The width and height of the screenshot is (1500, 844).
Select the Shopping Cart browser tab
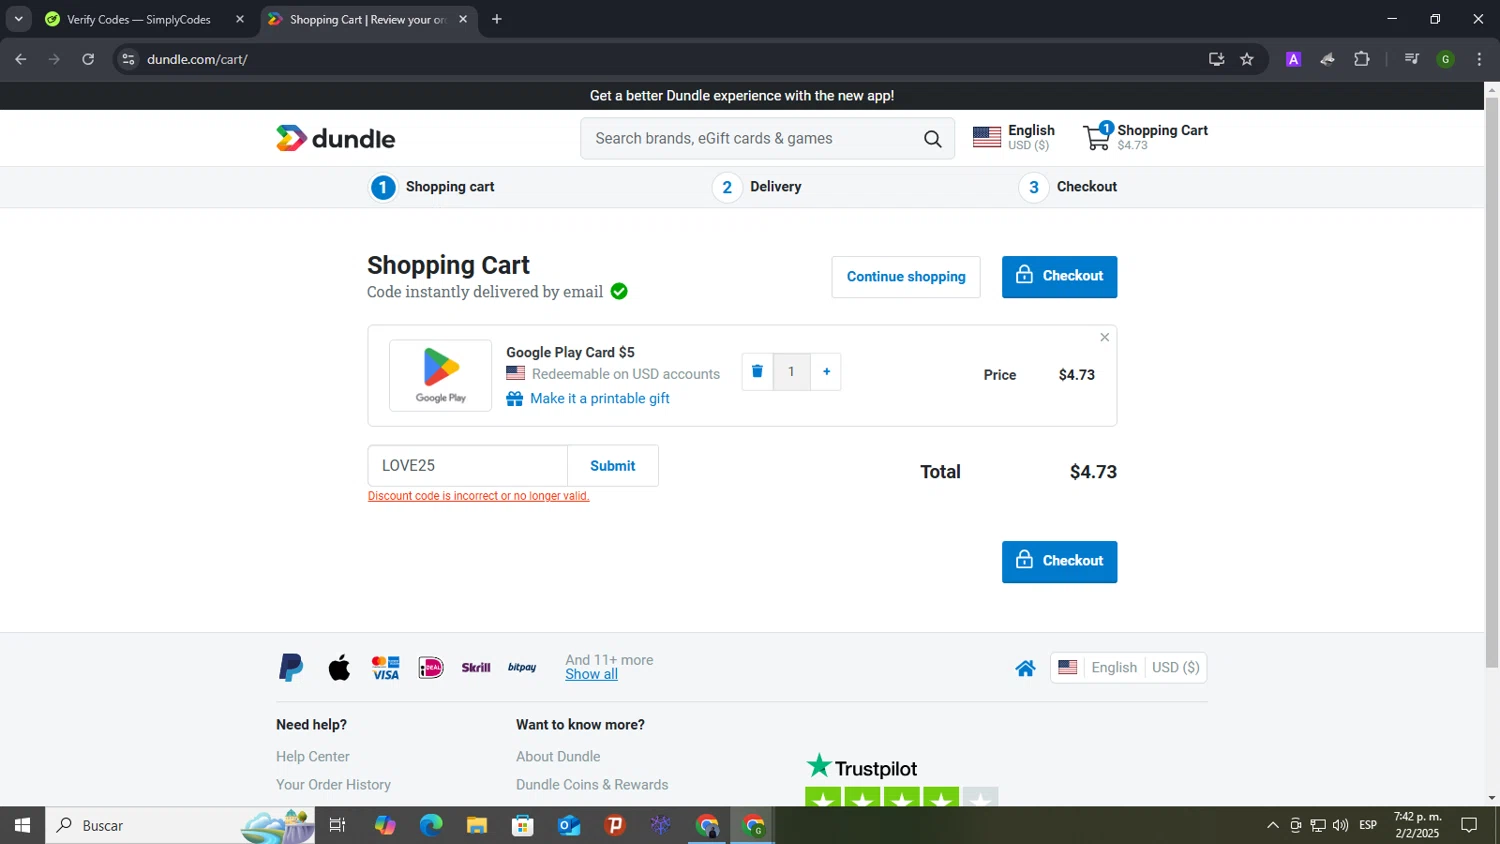pos(367,19)
